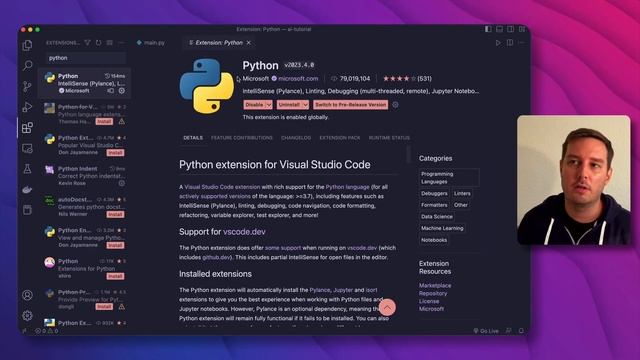
Task: Install the Python Ext extension pack
Action: coord(115,153)
